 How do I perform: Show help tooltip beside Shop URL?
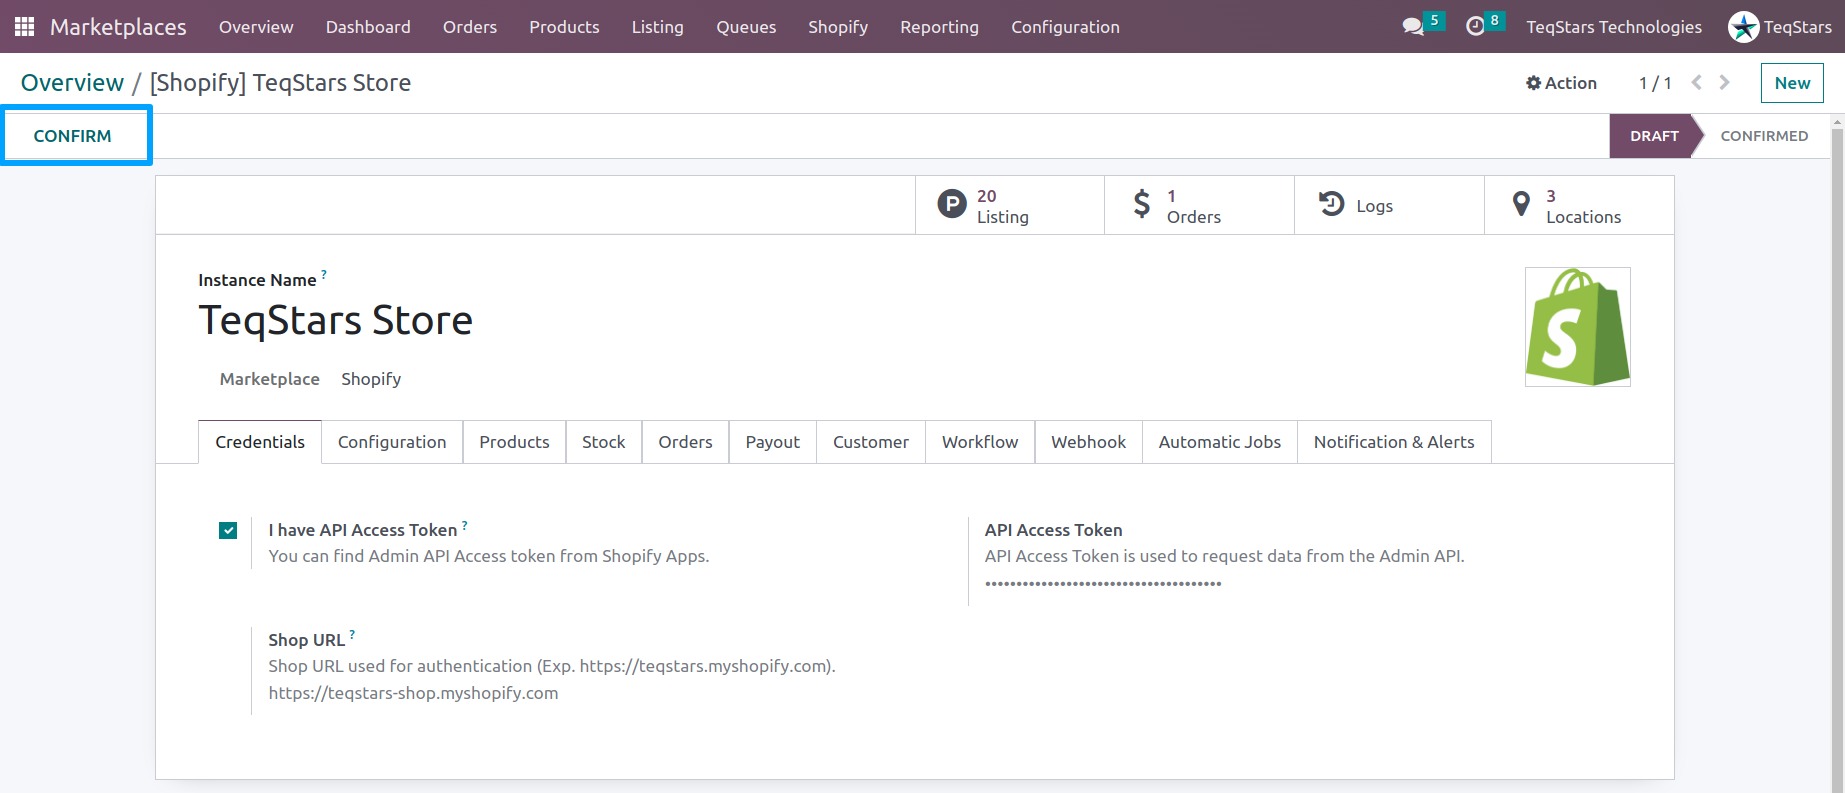click(352, 634)
